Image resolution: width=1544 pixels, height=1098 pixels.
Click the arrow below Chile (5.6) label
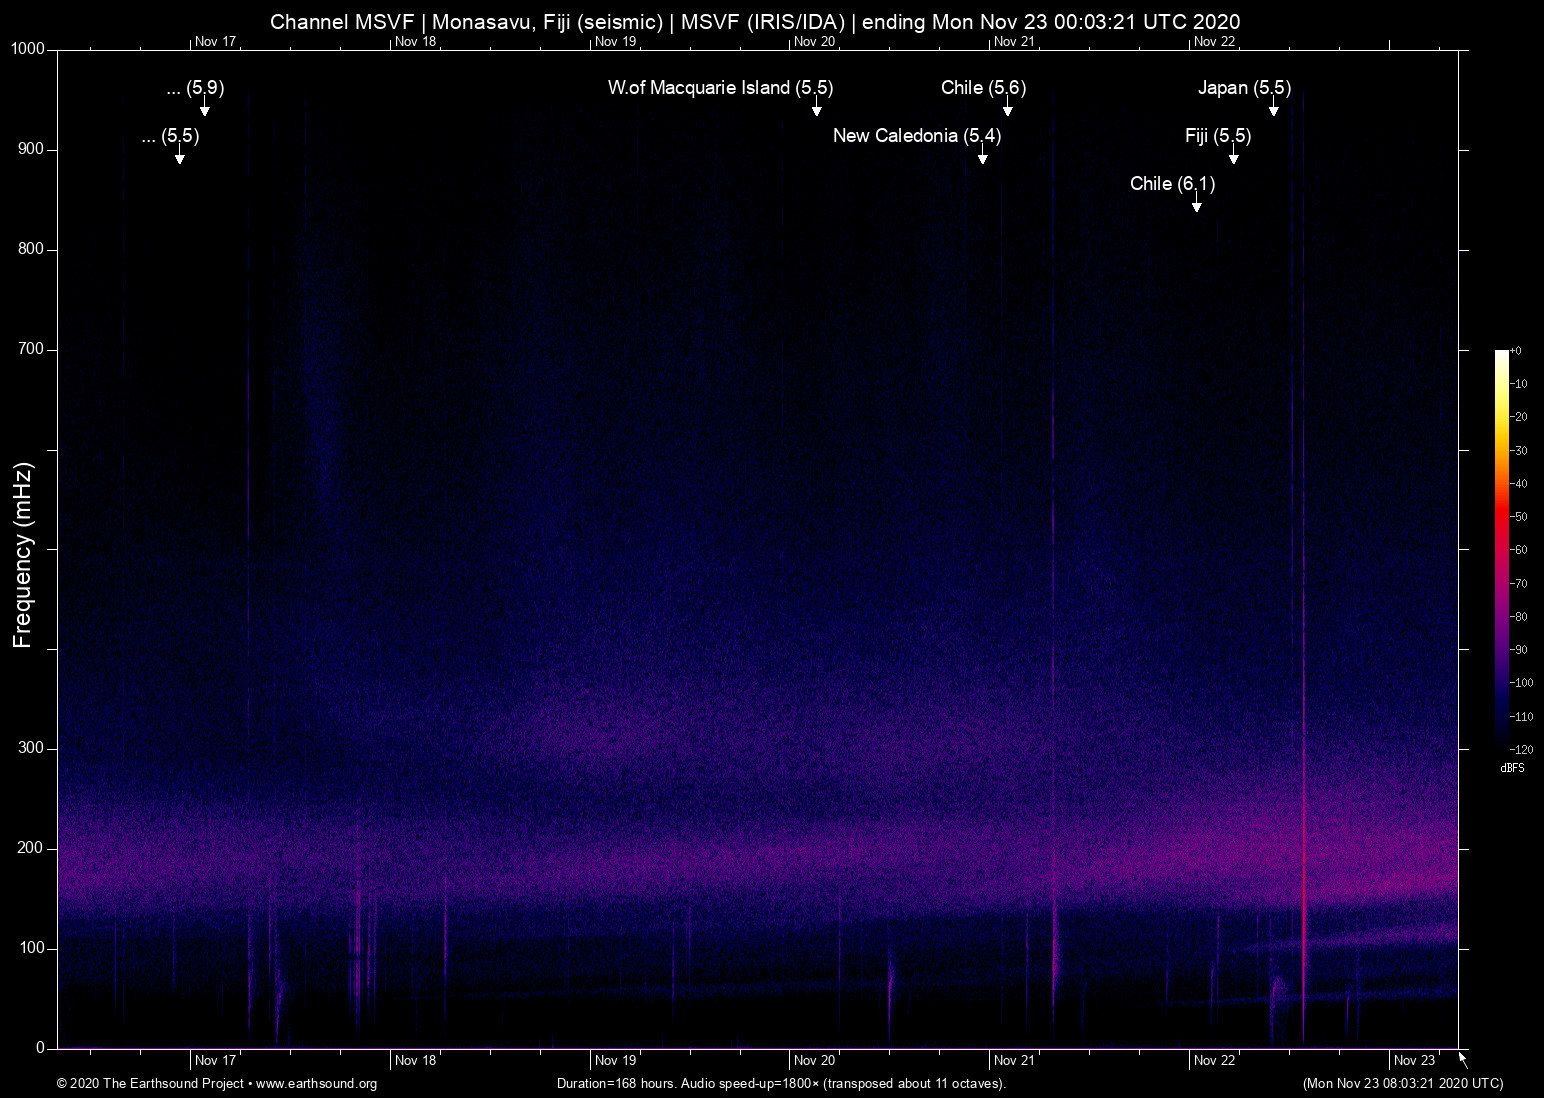pos(1007,108)
